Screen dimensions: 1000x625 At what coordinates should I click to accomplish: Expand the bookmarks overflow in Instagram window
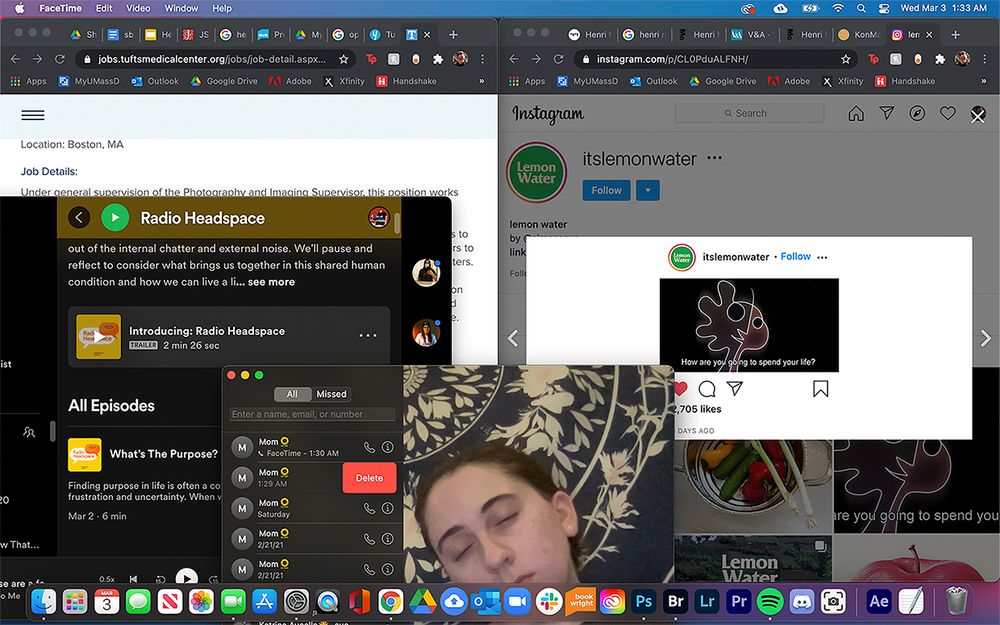coord(983,81)
